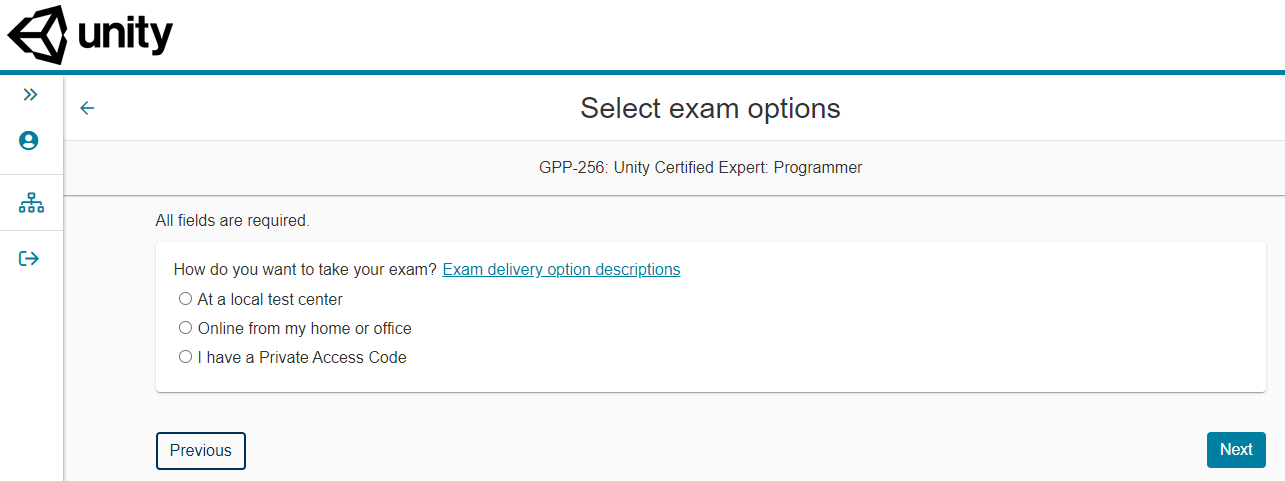
Task: Click the GPP-256 Unity Certified Expert exam title
Action: pos(700,168)
